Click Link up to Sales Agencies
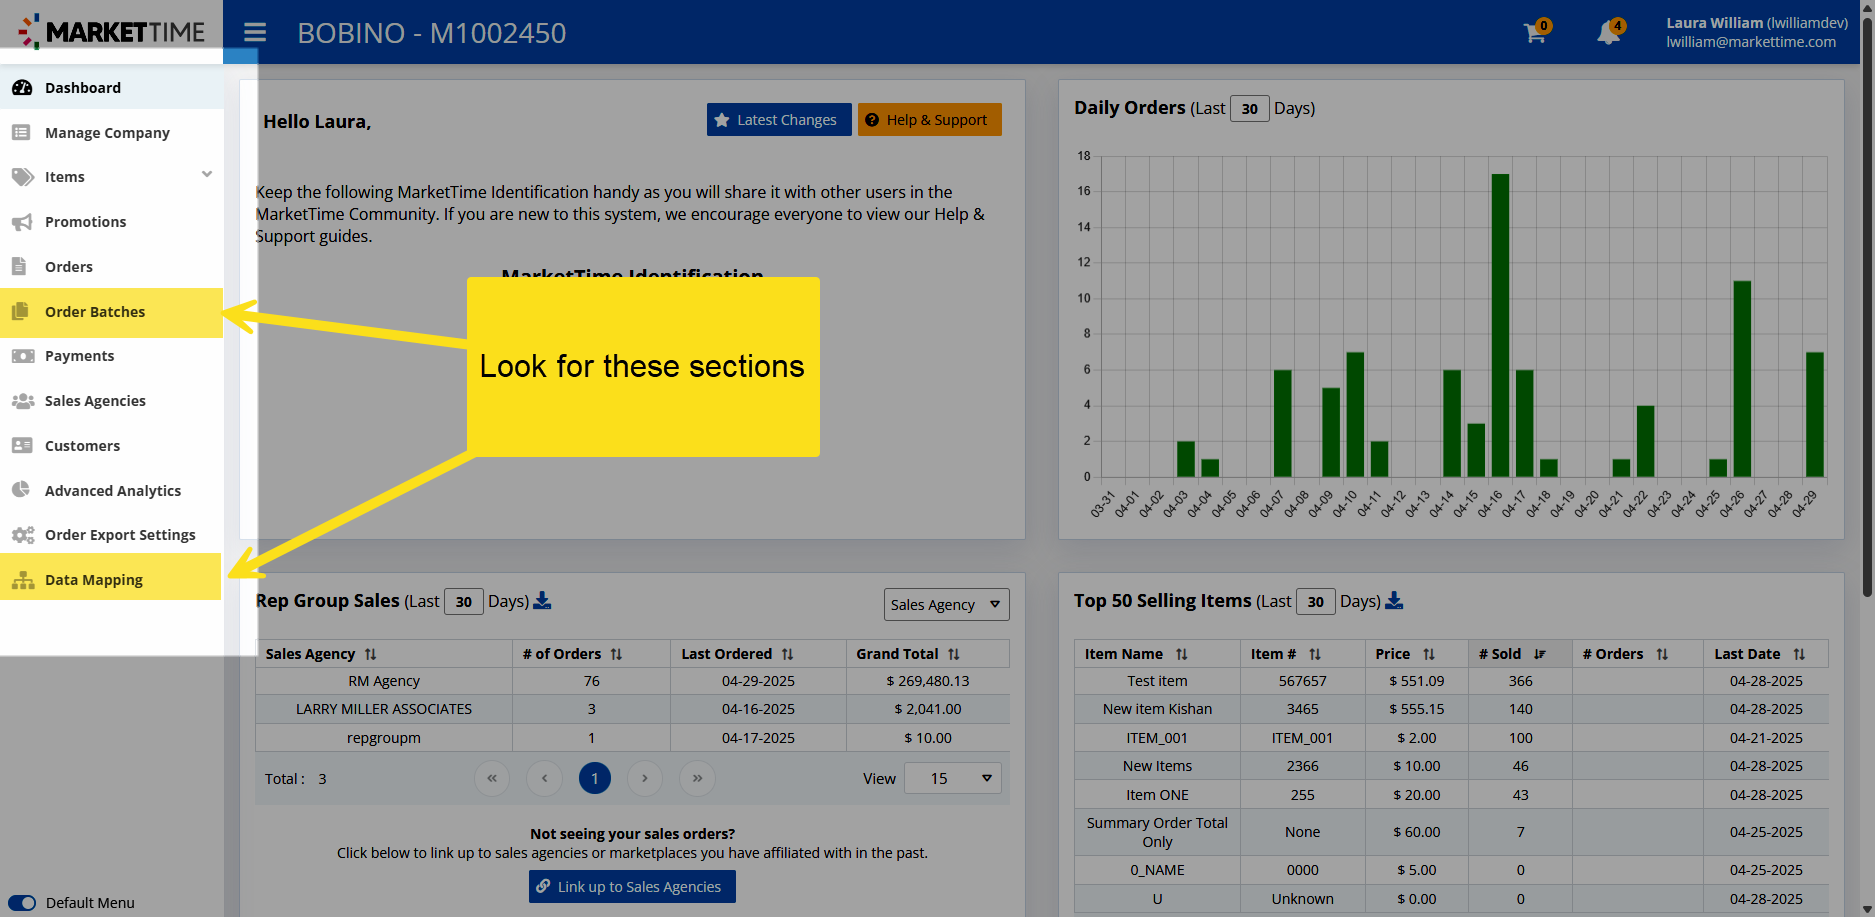1875x917 pixels. tap(632, 887)
